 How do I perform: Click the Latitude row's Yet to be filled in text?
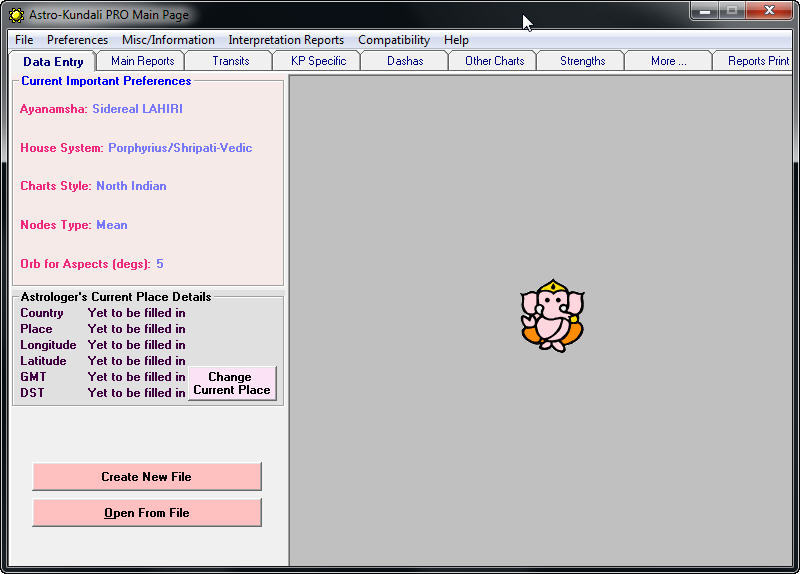(x=136, y=361)
